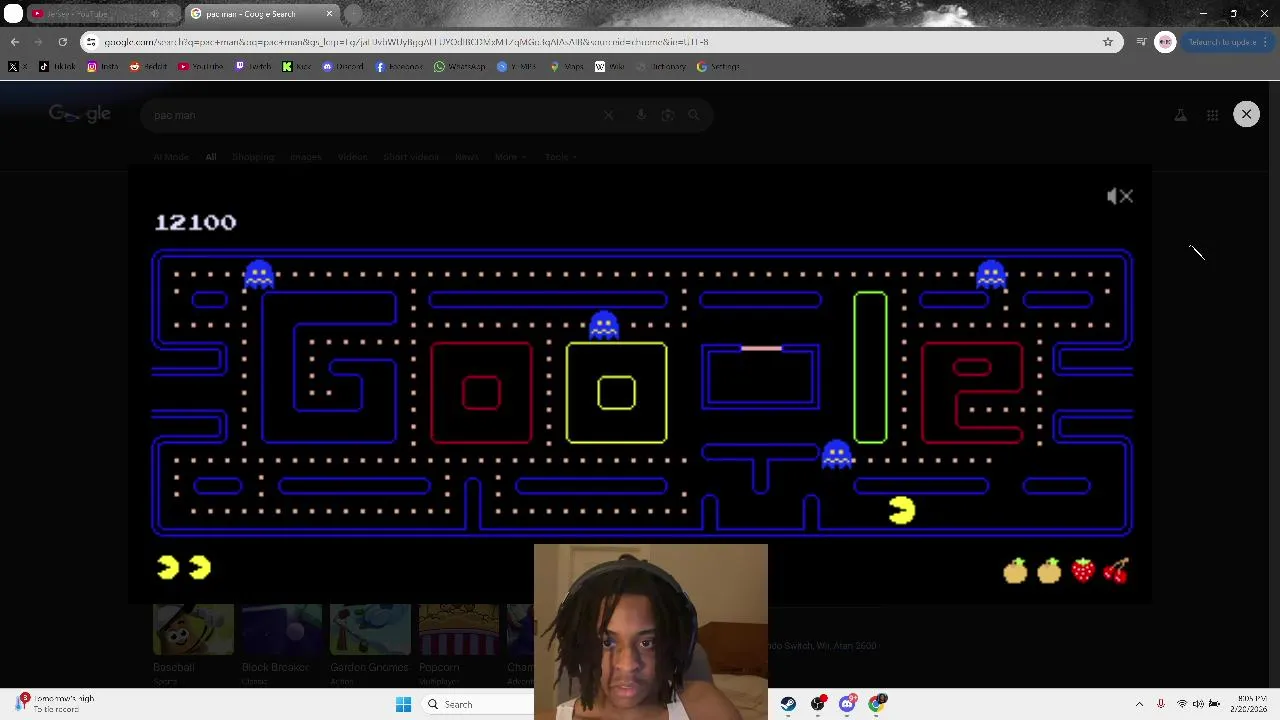Viewport: 1280px width, 720px height.
Task: Click the 12100 score display
Action: (x=196, y=222)
